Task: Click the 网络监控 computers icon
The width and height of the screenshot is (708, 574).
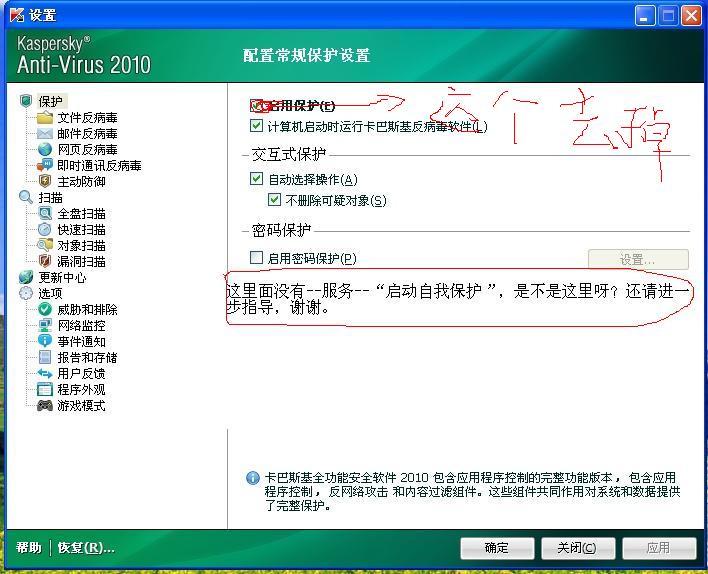Action: pyautogui.click(x=45, y=325)
